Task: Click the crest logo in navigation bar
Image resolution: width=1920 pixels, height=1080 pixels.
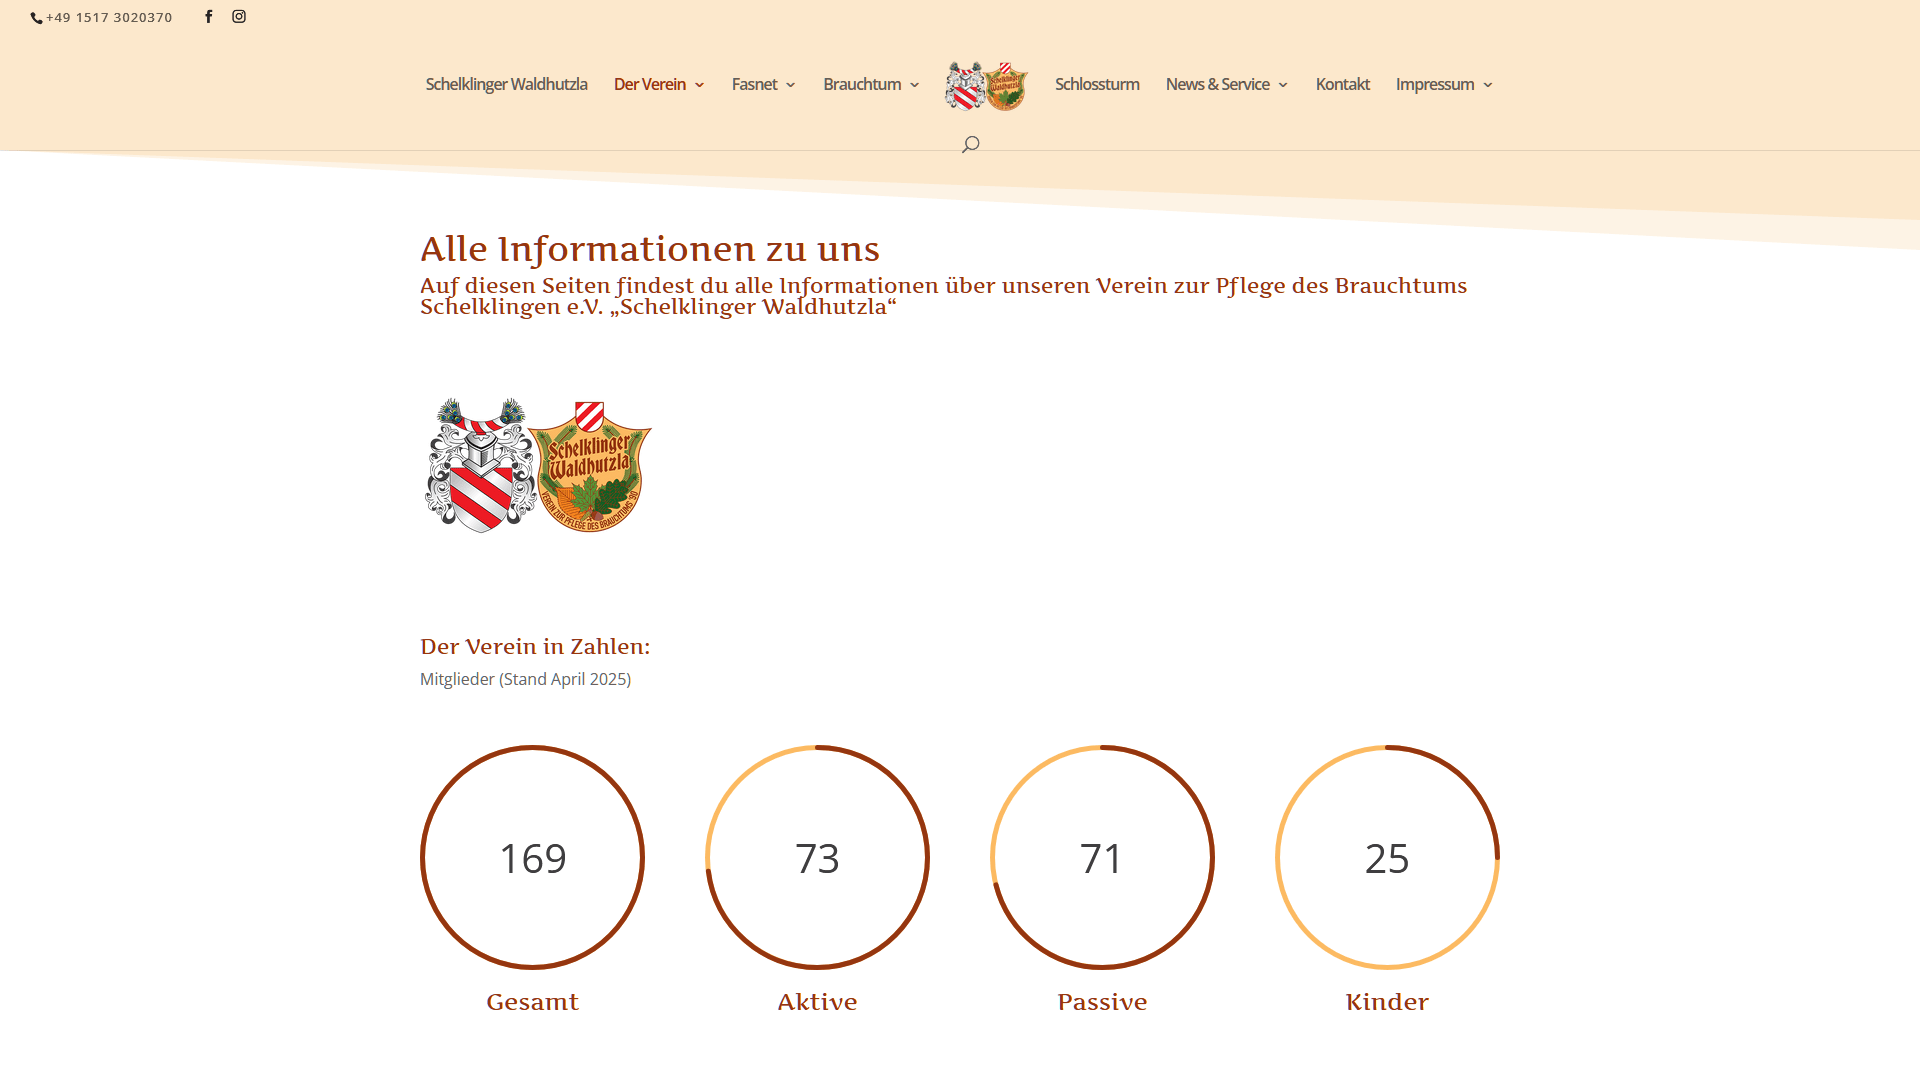Action: pyautogui.click(x=986, y=86)
